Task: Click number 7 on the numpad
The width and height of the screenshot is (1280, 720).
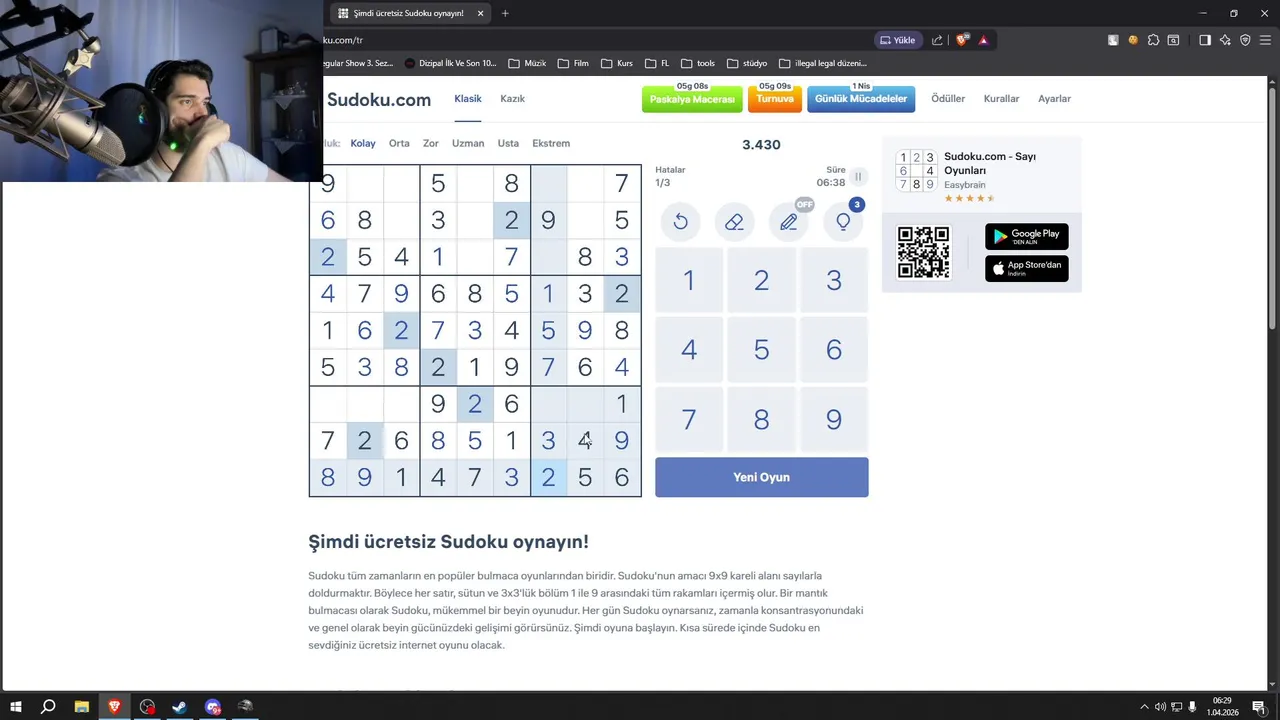Action: coord(689,420)
